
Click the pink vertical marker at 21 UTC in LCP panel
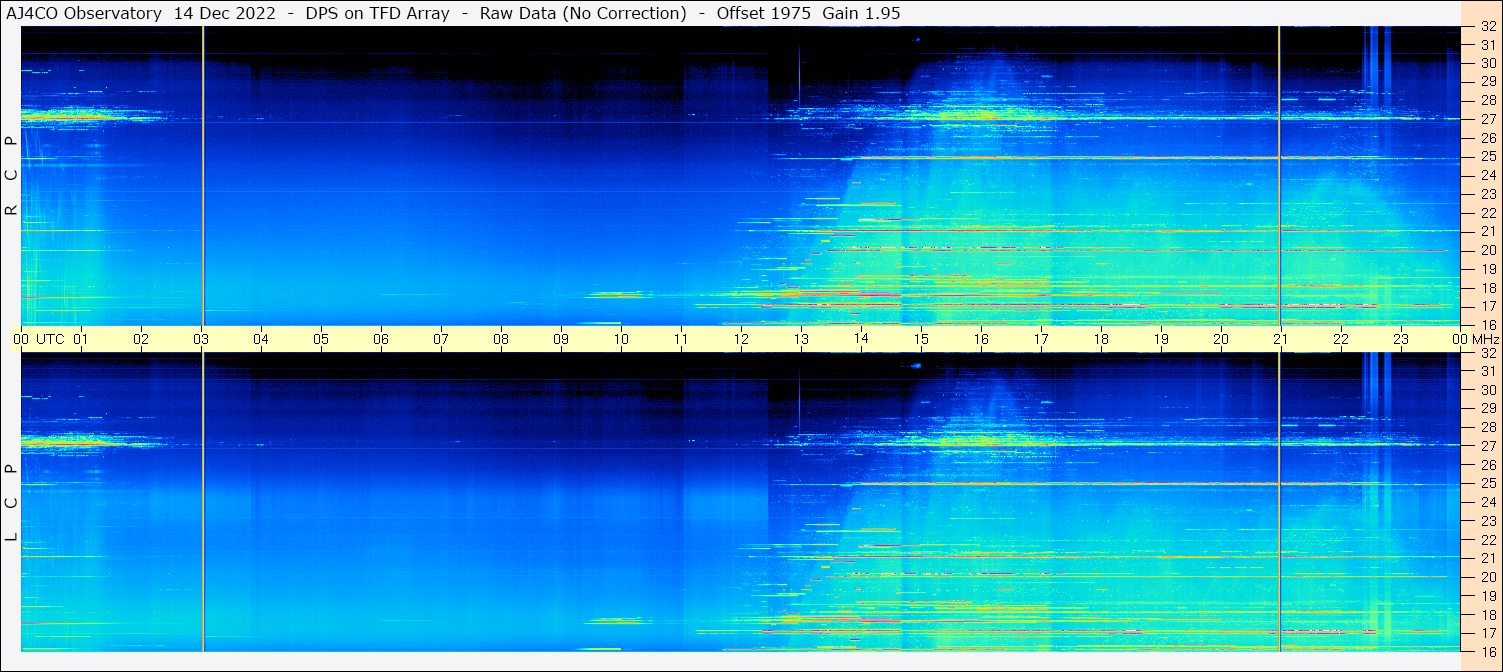(1279, 502)
